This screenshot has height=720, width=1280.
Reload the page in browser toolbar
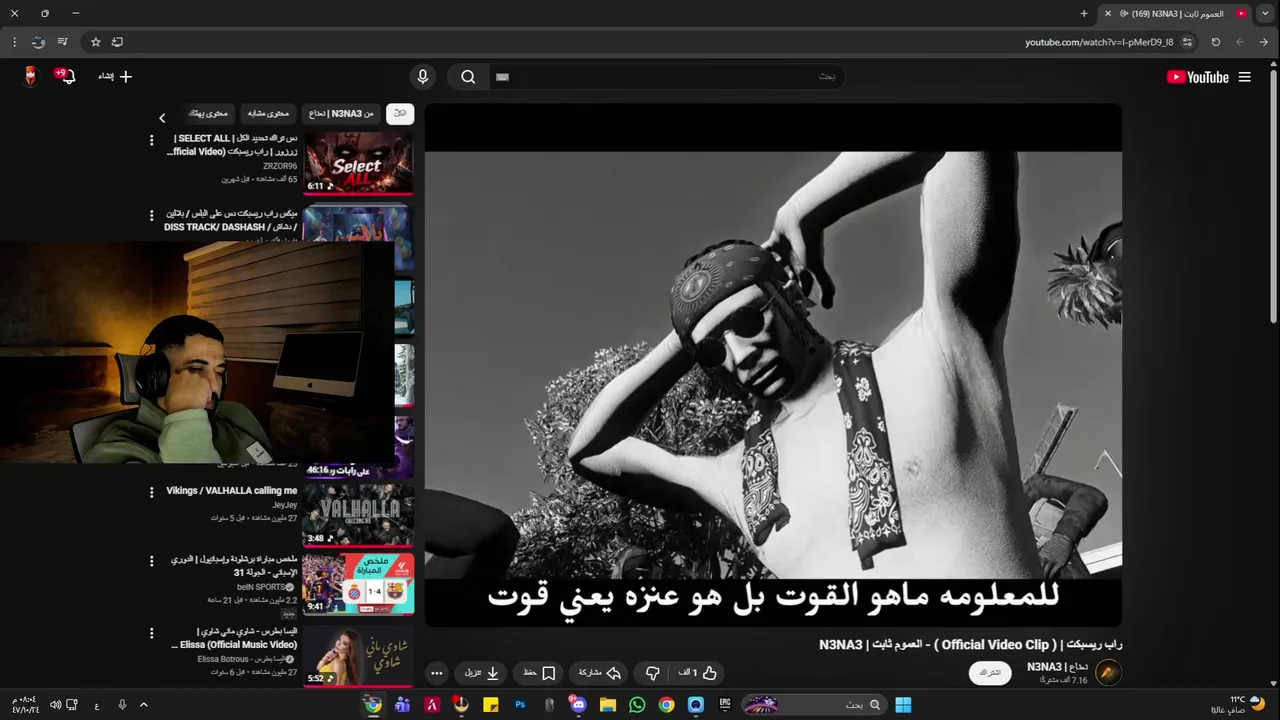pyautogui.click(x=1216, y=42)
